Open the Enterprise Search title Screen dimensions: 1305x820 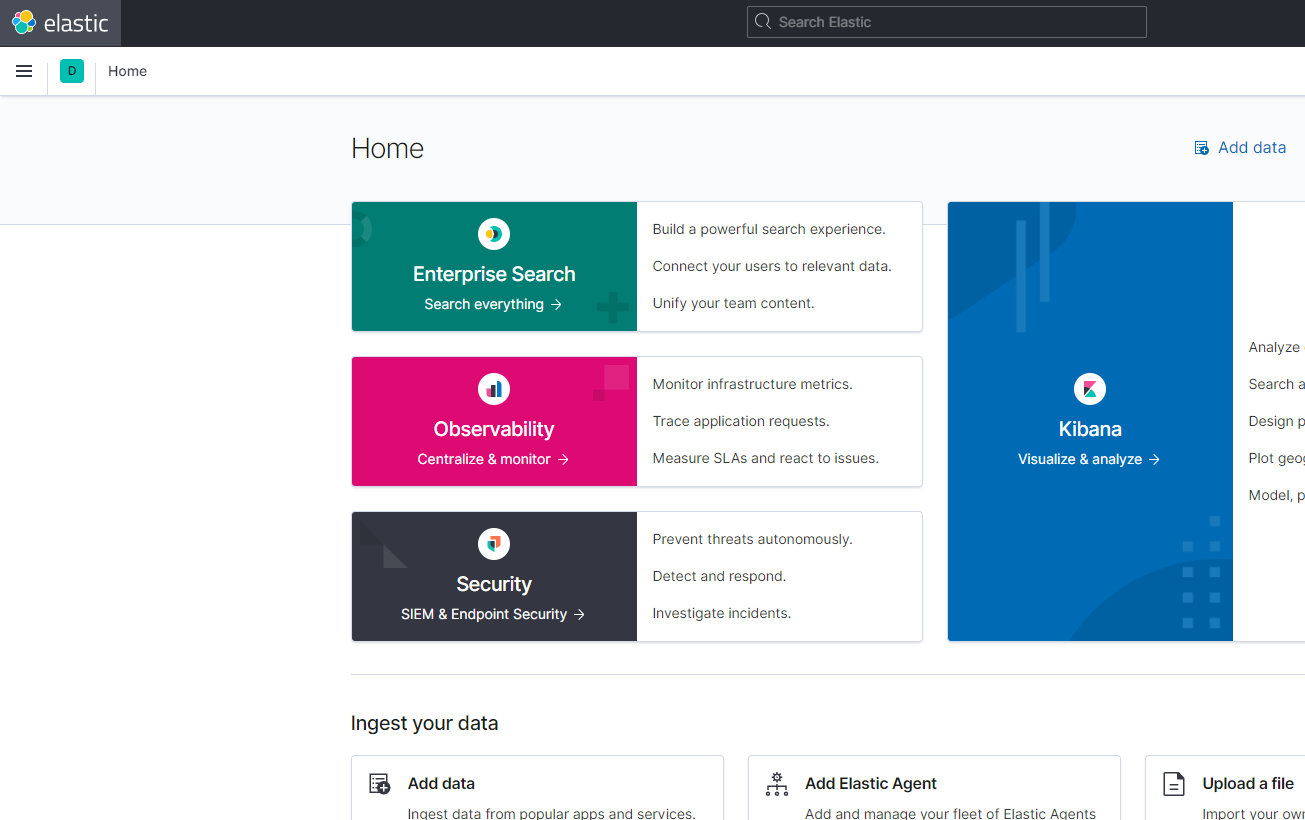(x=494, y=274)
